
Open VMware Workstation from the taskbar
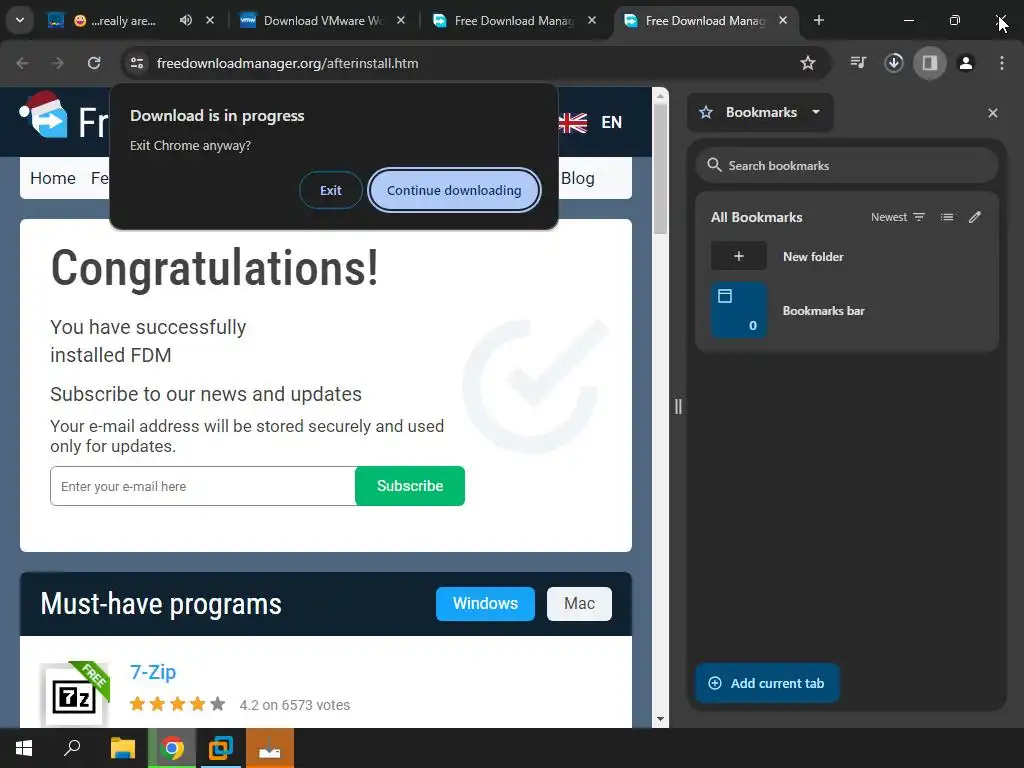(x=221, y=748)
